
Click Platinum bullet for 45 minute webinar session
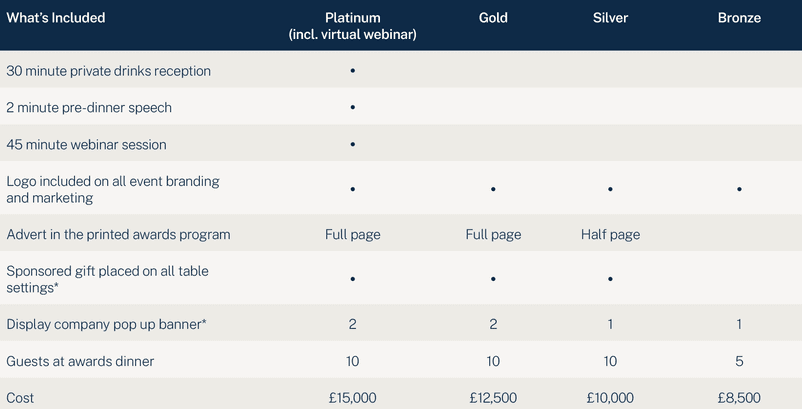(x=352, y=144)
